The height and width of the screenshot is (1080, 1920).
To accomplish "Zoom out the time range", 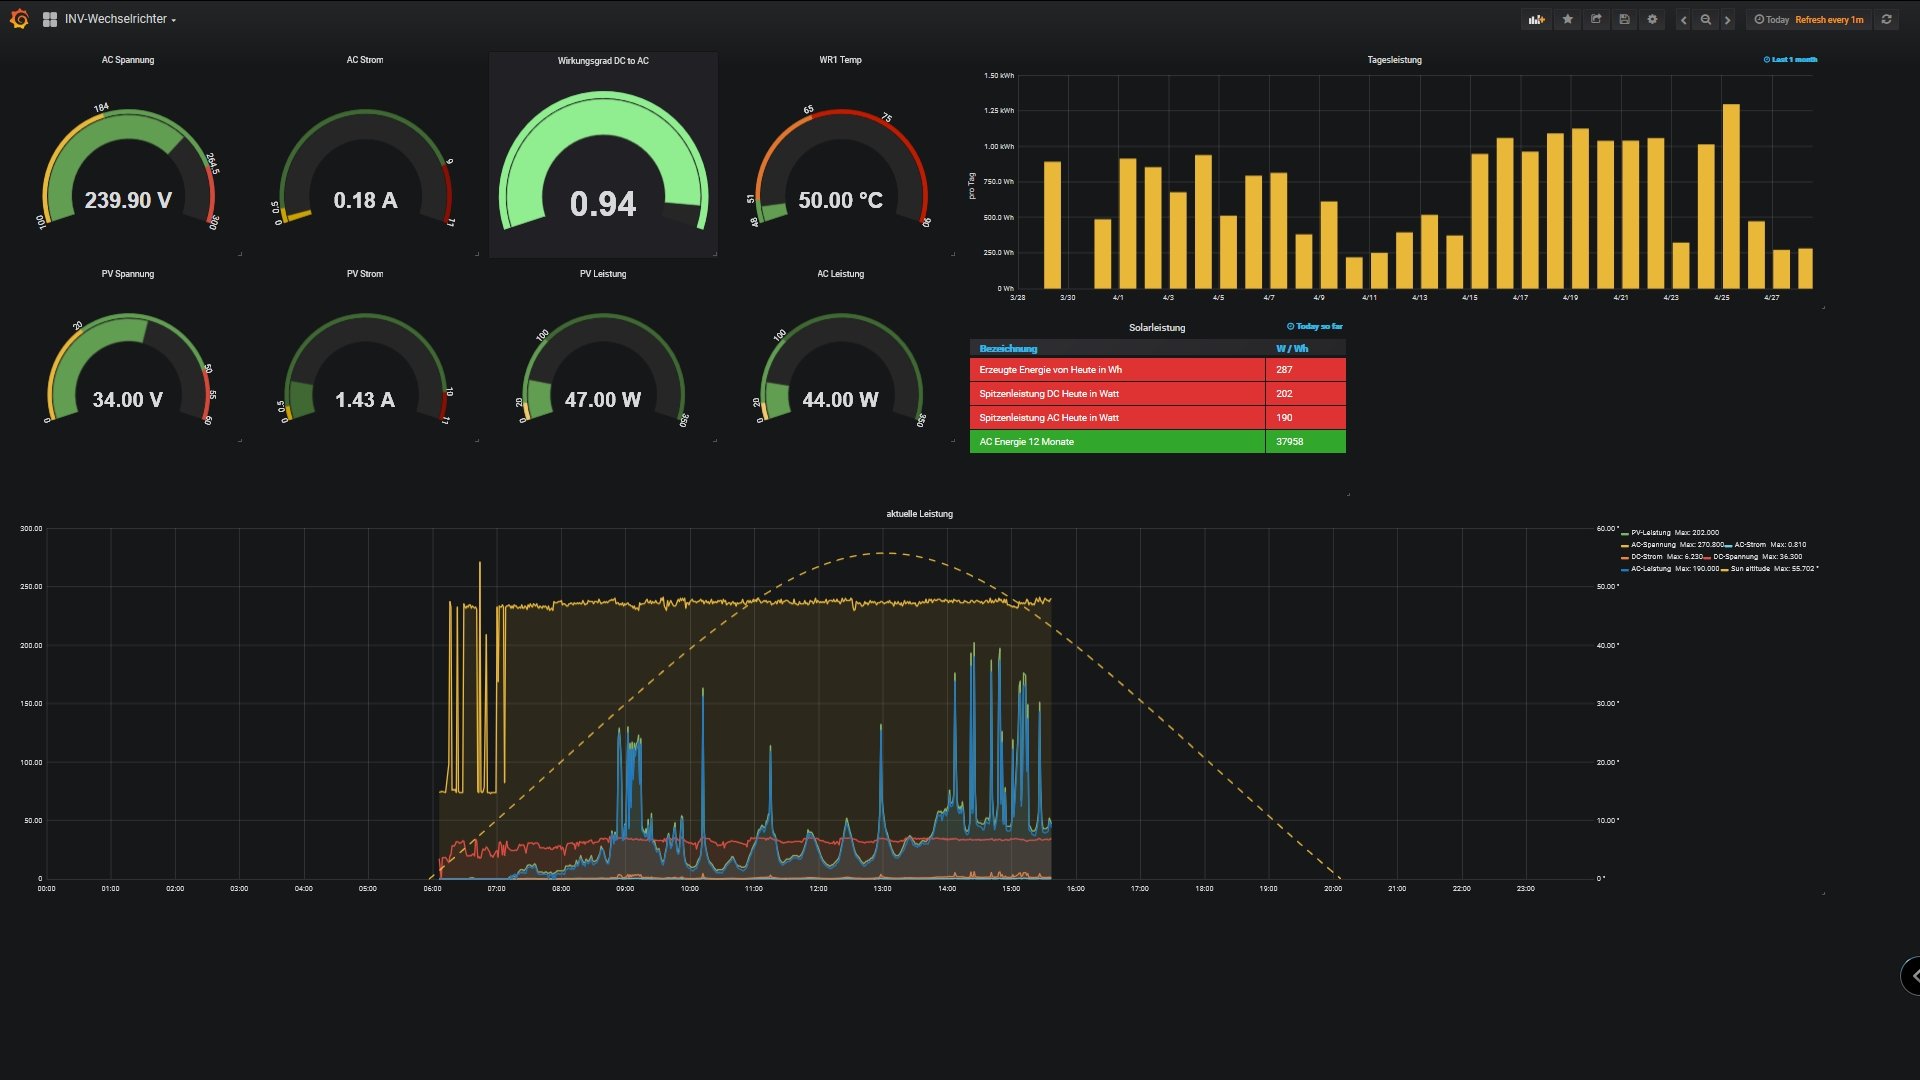I will point(1706,20).
